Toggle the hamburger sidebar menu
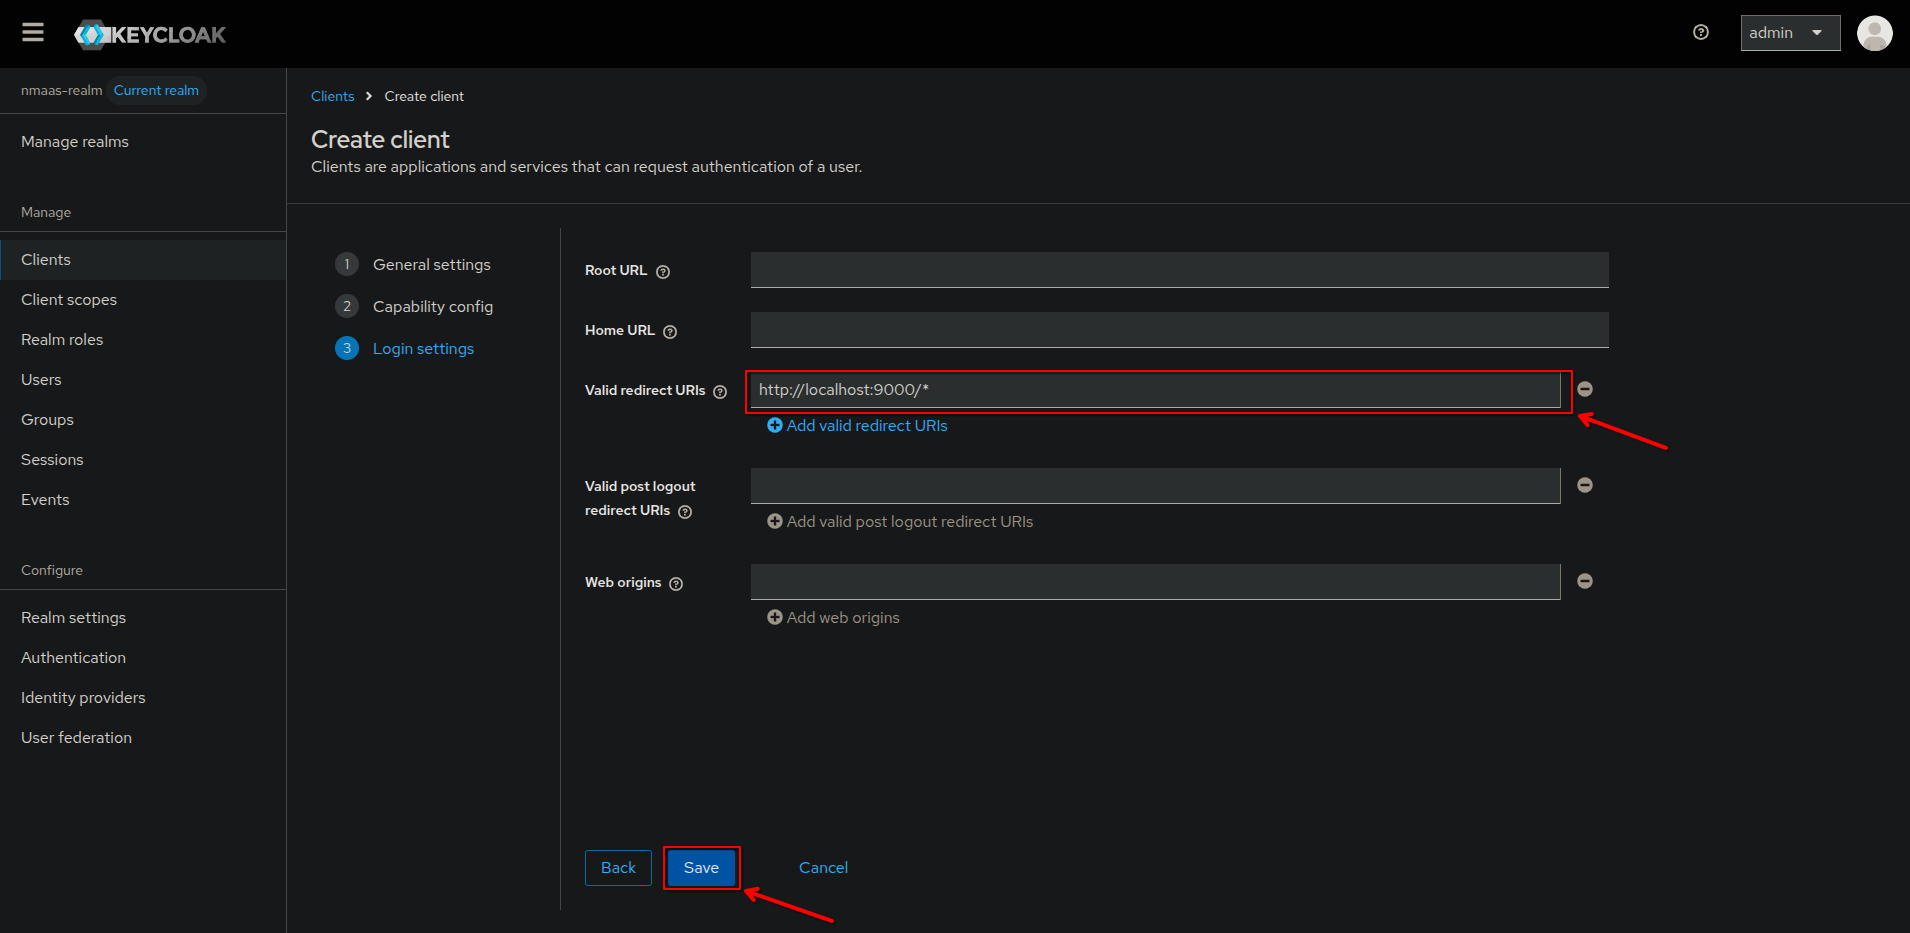This screenshot has width=1910, height=933. click(x=33, y=33)
